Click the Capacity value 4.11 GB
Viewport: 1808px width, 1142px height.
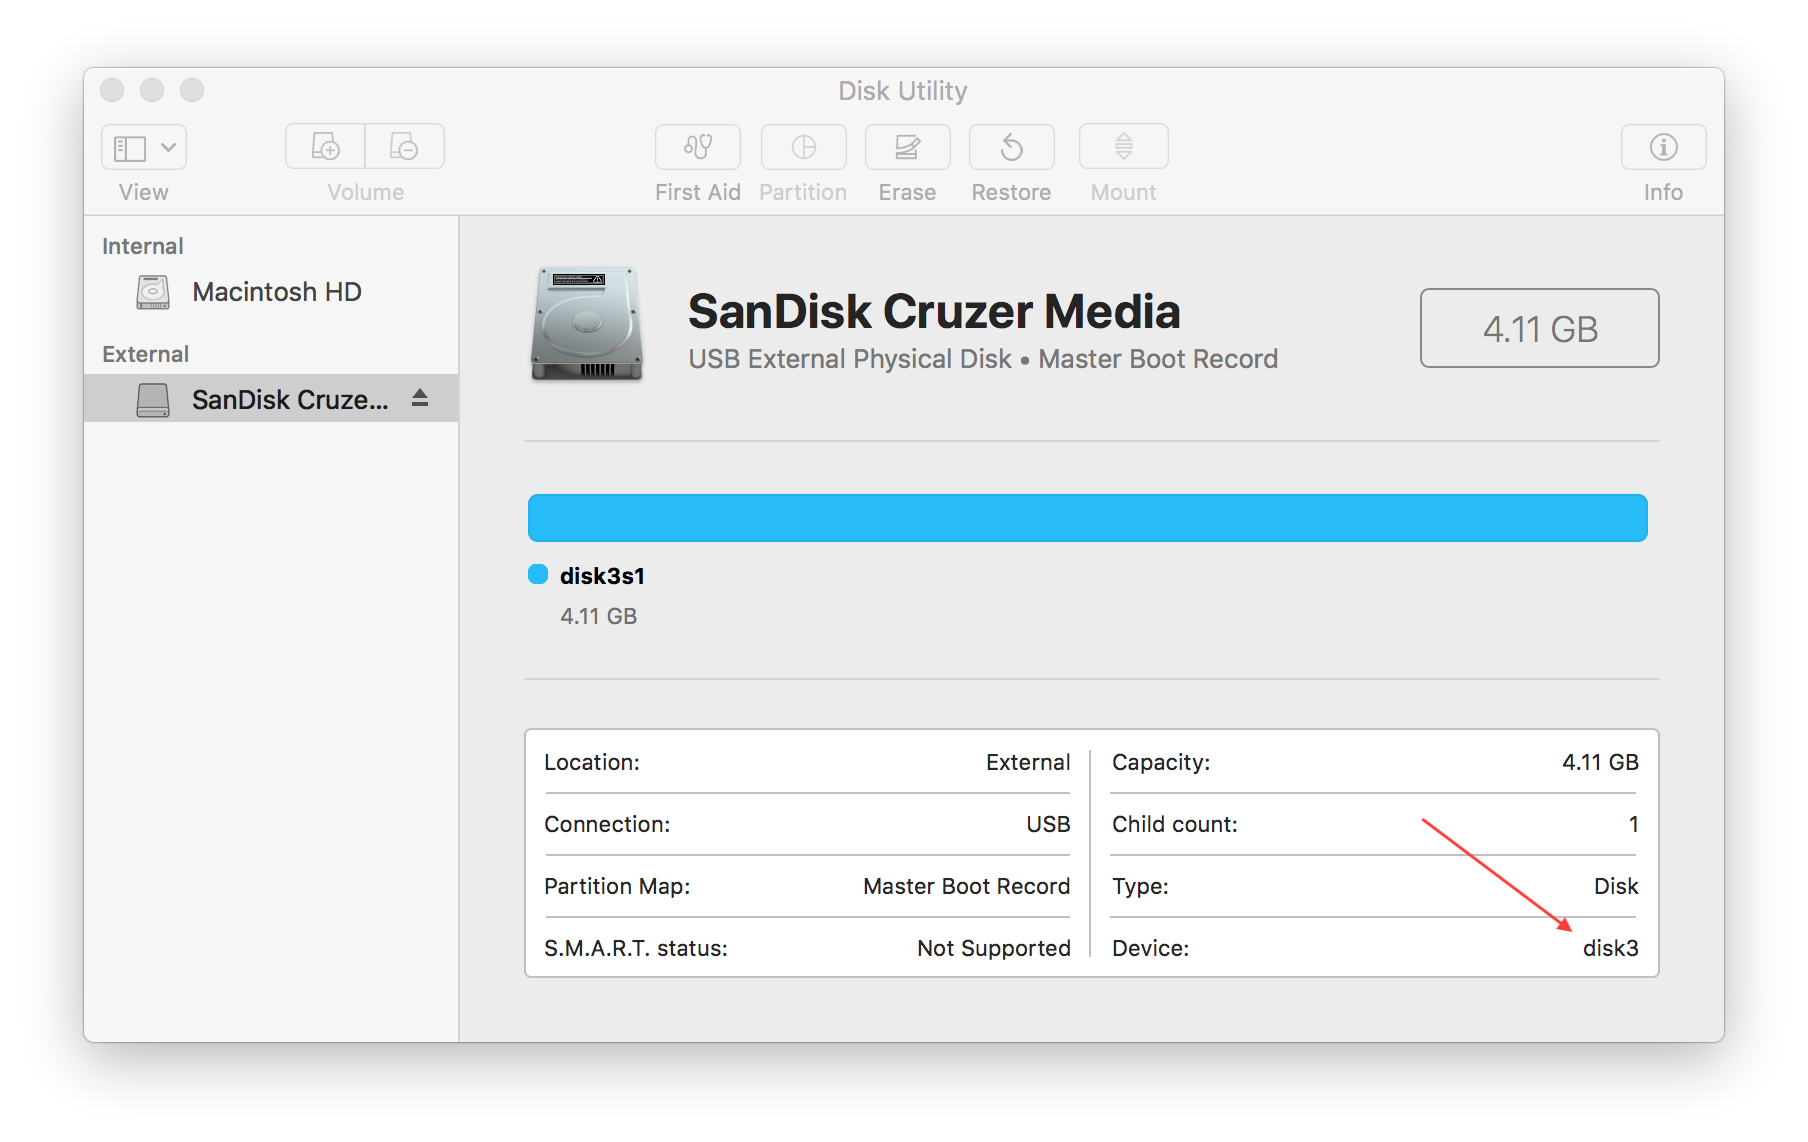coord(1600,762)
